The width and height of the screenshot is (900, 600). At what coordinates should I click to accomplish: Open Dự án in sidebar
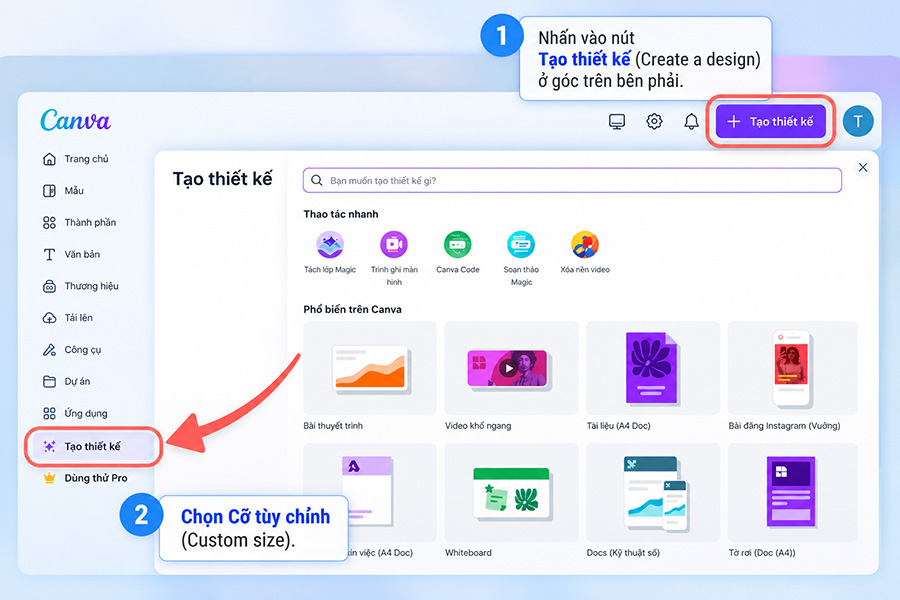point(66,381)
